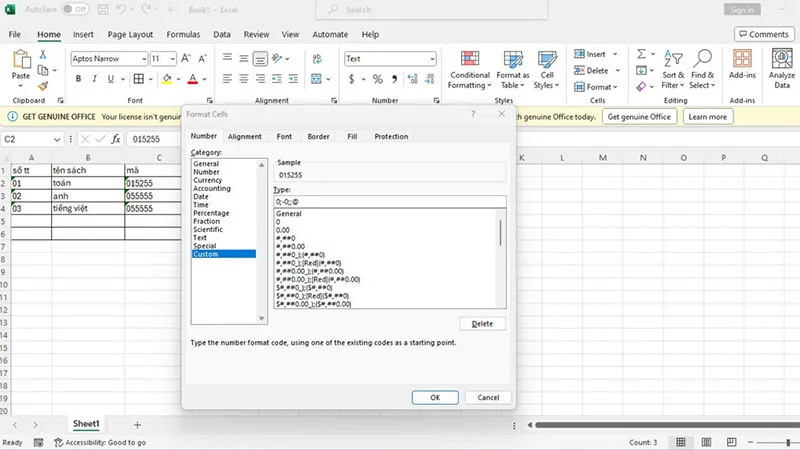The image size is (800, 450).
Task: Select the 0.00 format code
Action: click(283, 230)
